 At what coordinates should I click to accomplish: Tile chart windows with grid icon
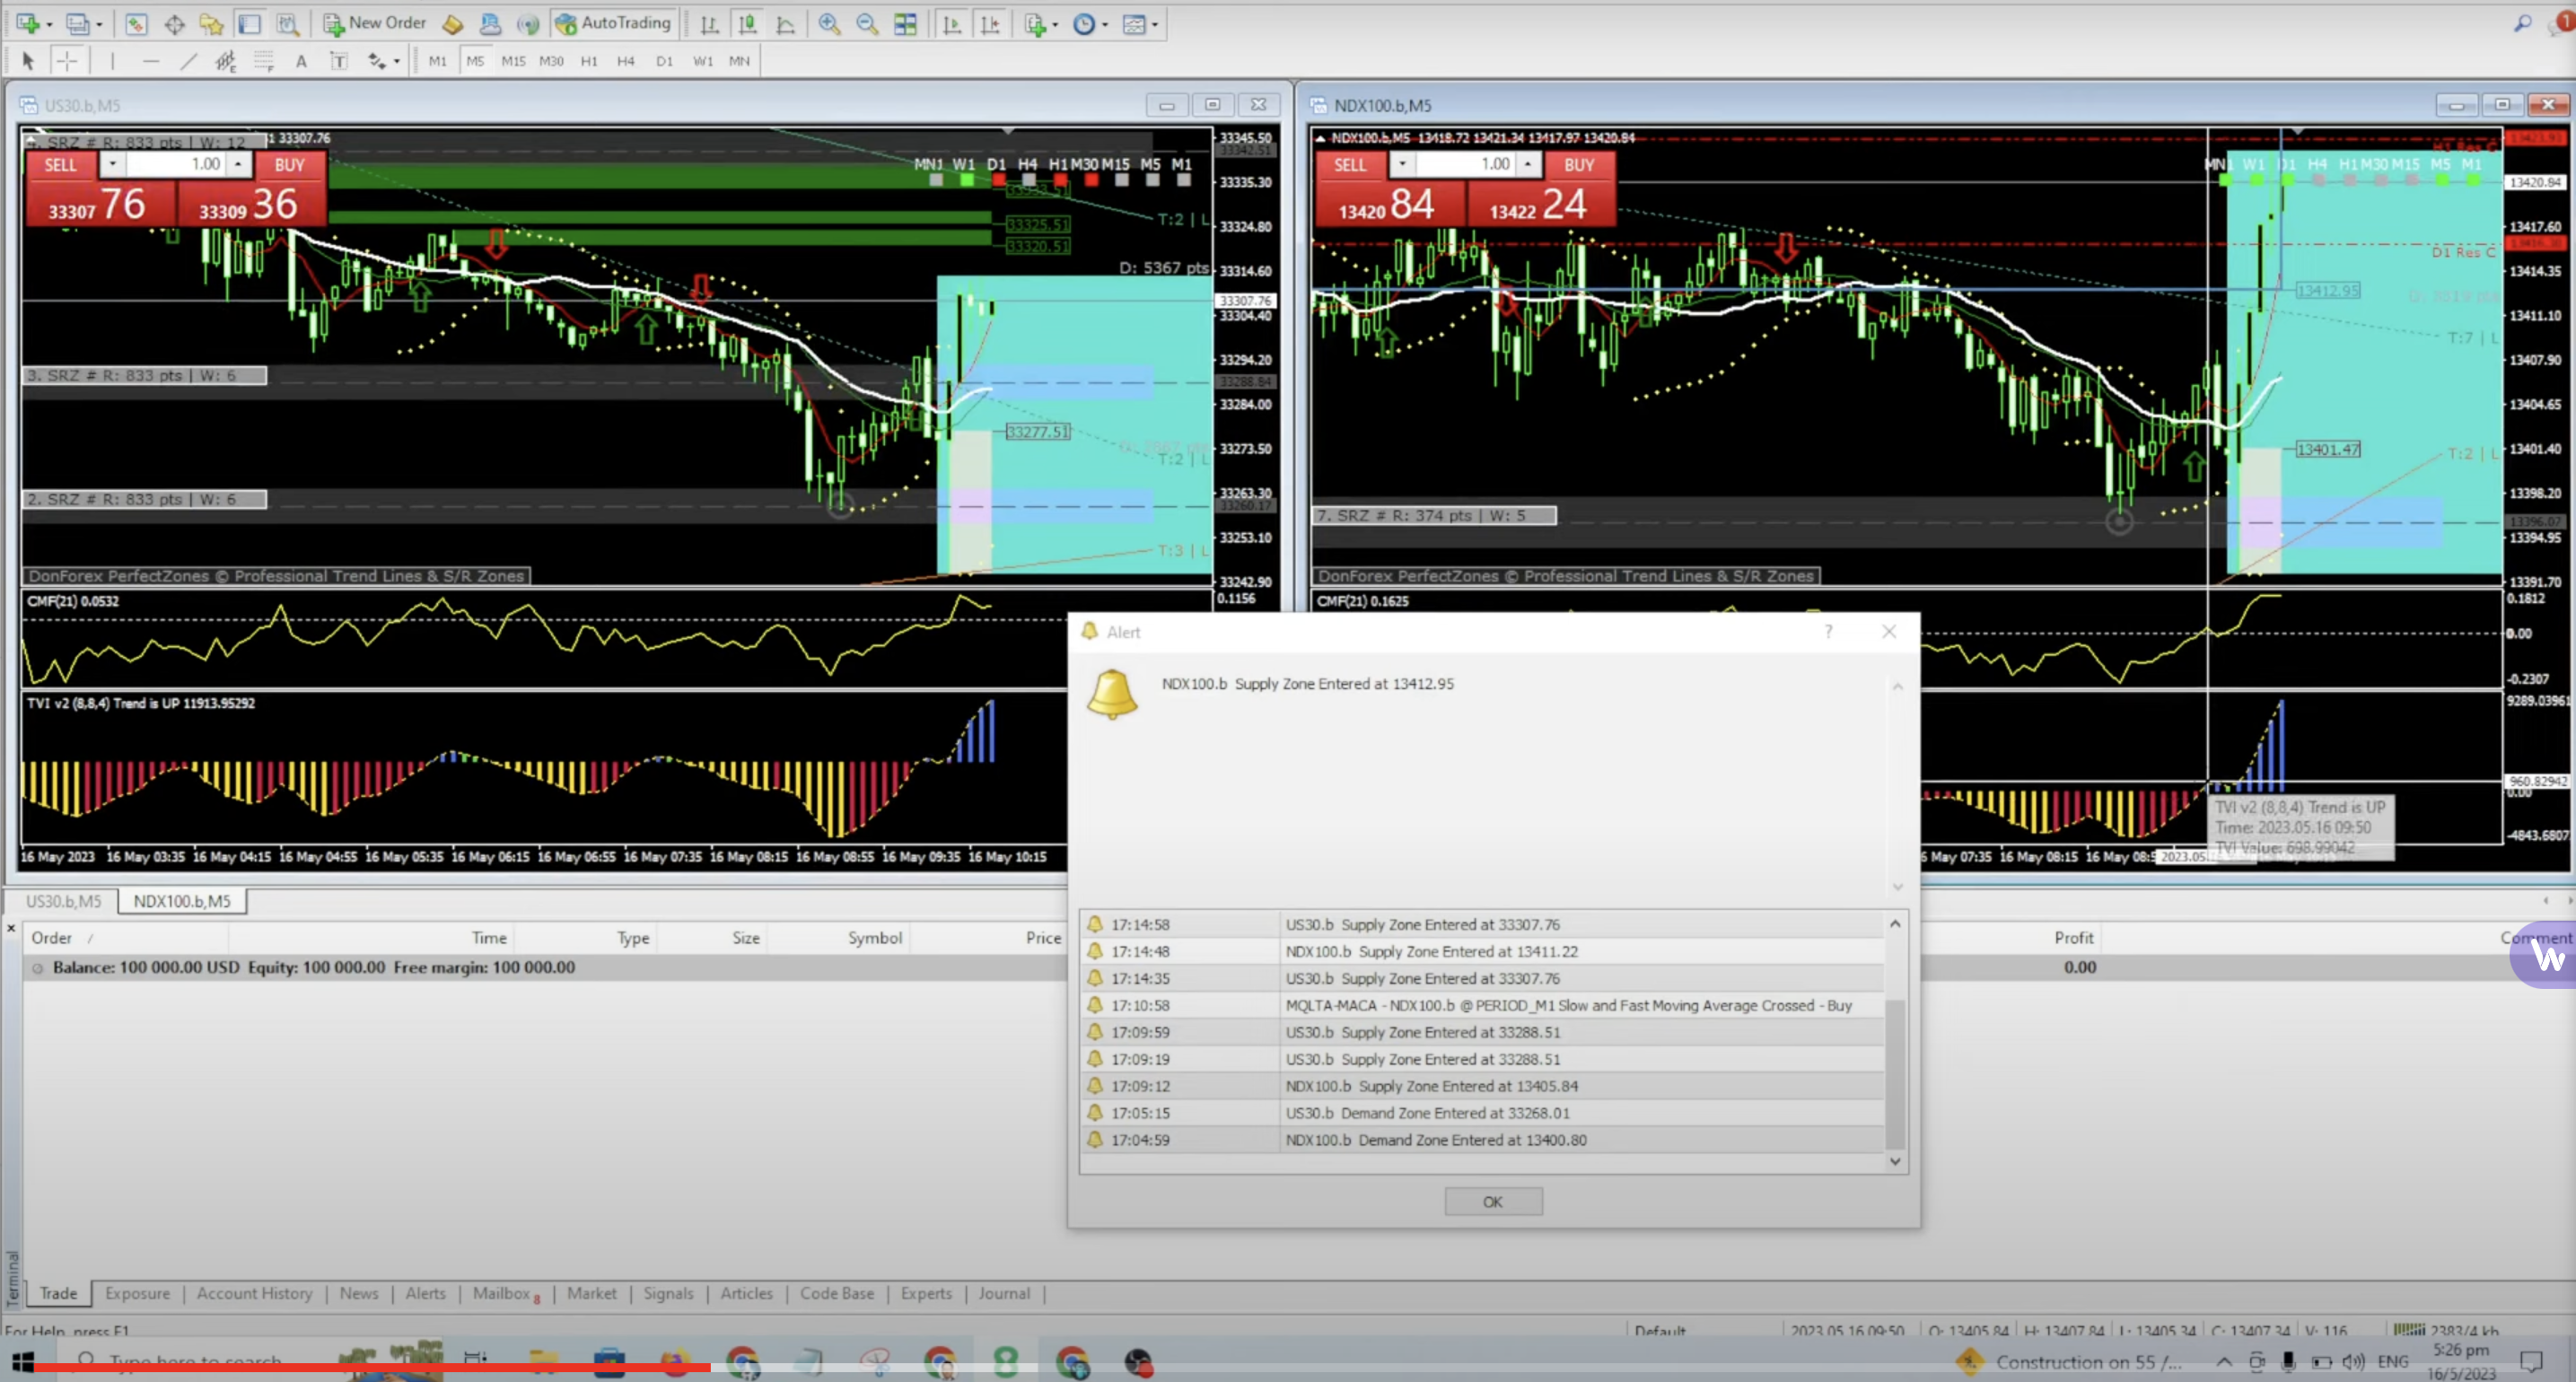(x=905, y=23)
